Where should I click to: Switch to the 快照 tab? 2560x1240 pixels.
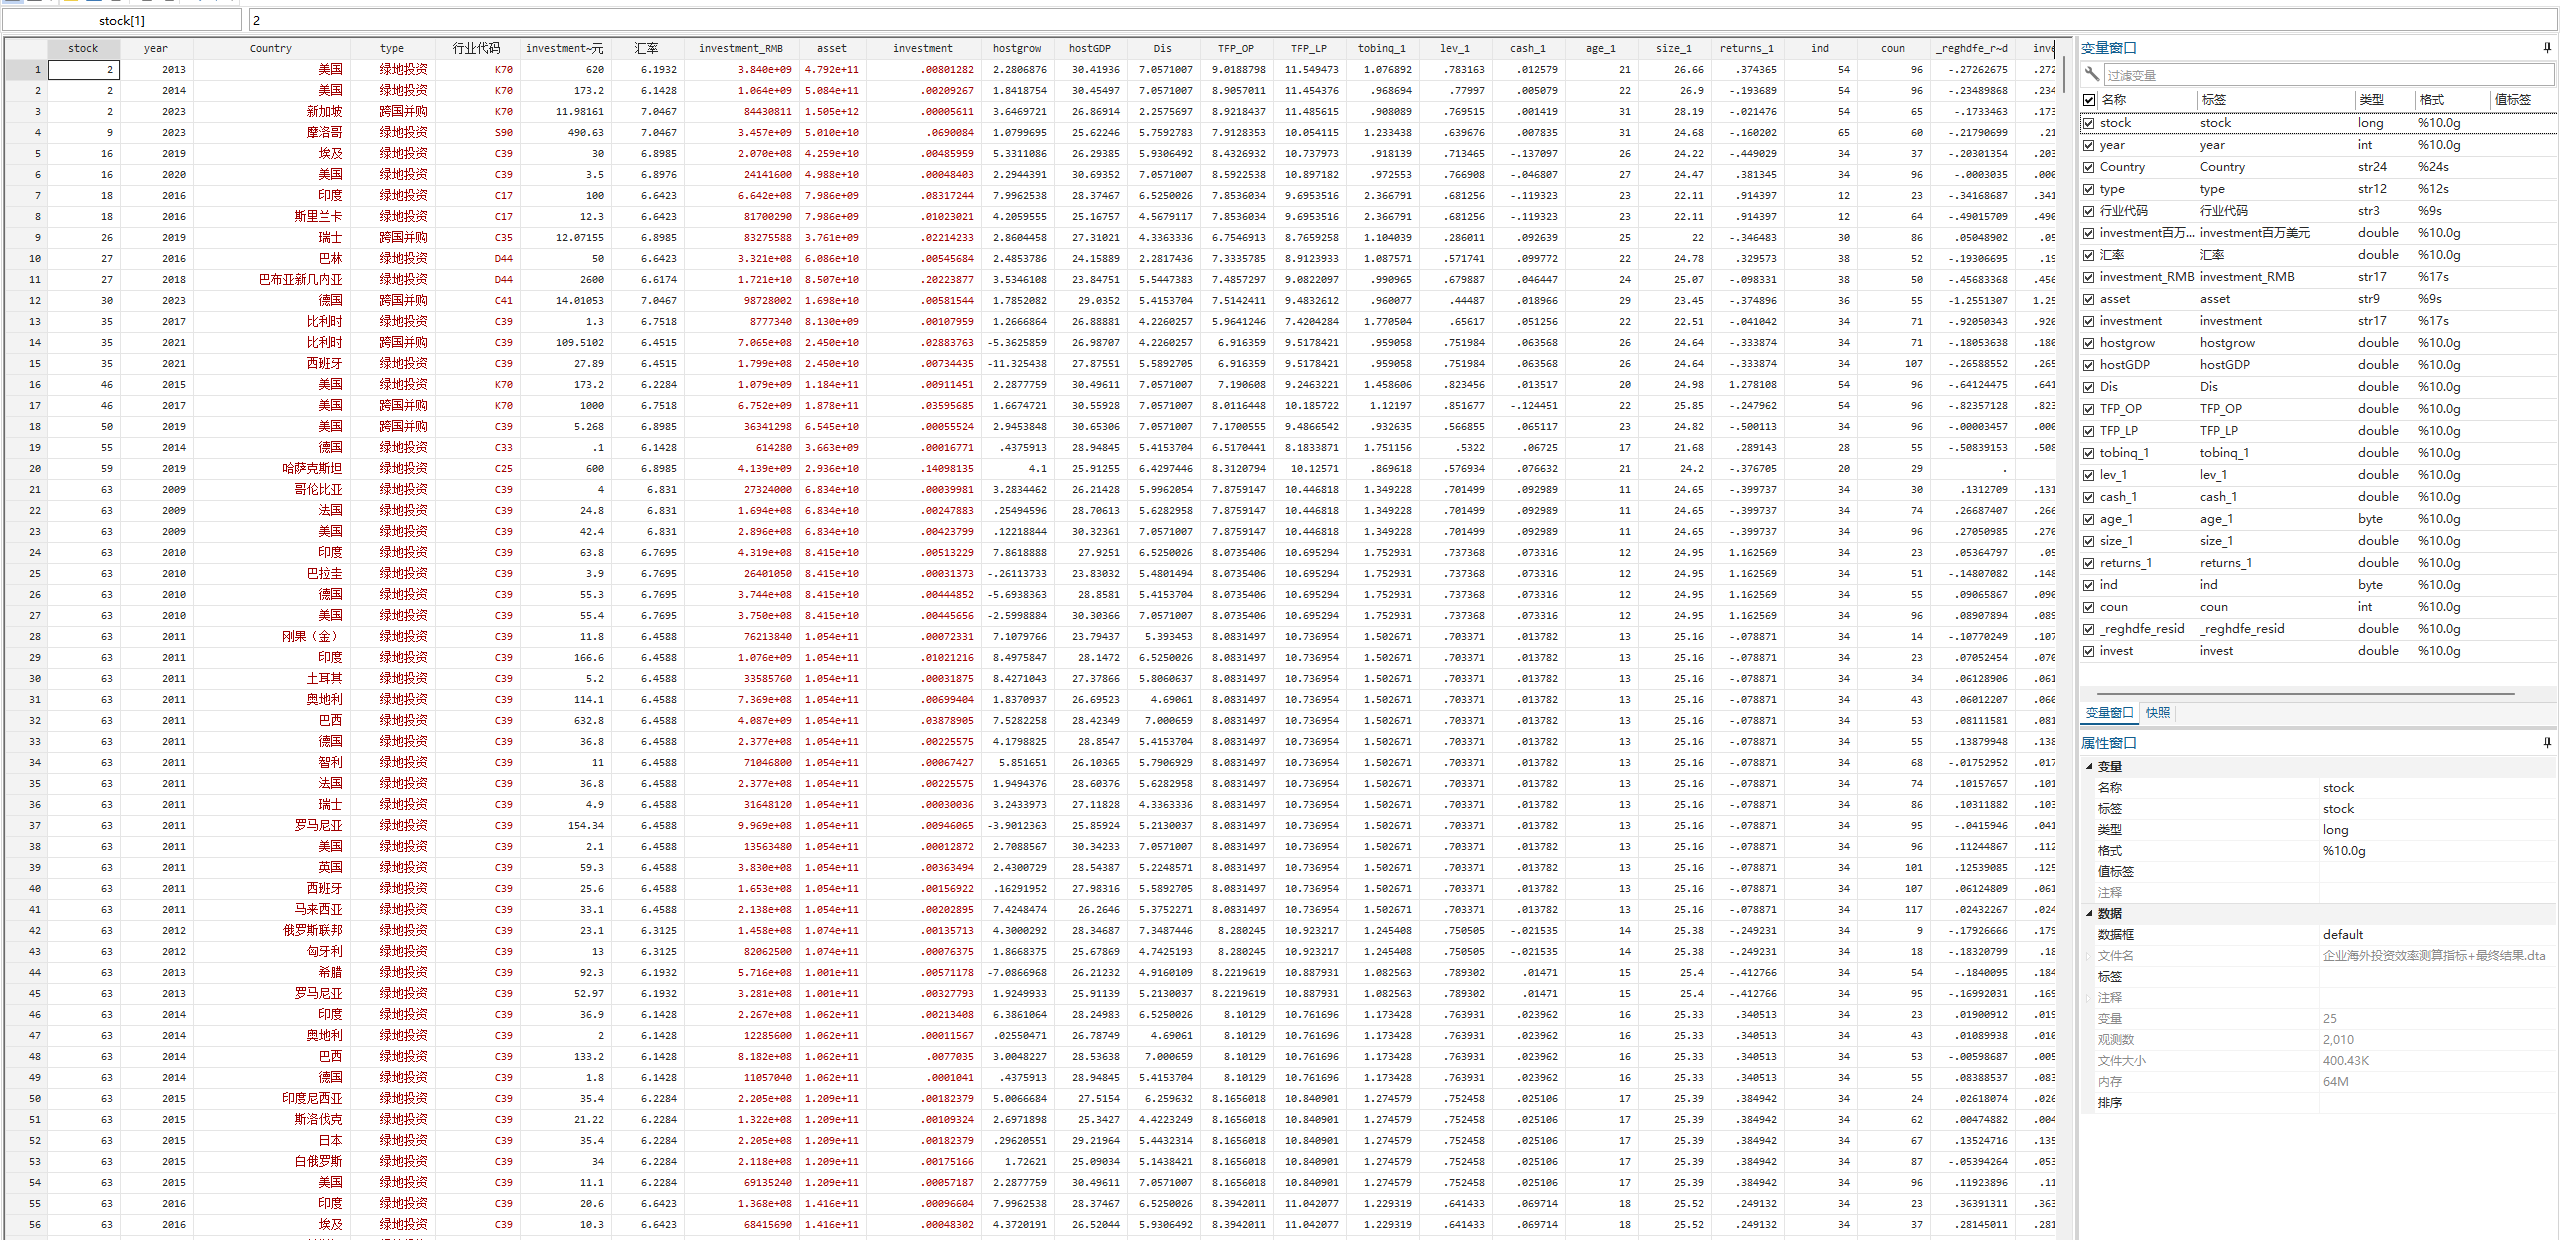(x=2157, y=713)
